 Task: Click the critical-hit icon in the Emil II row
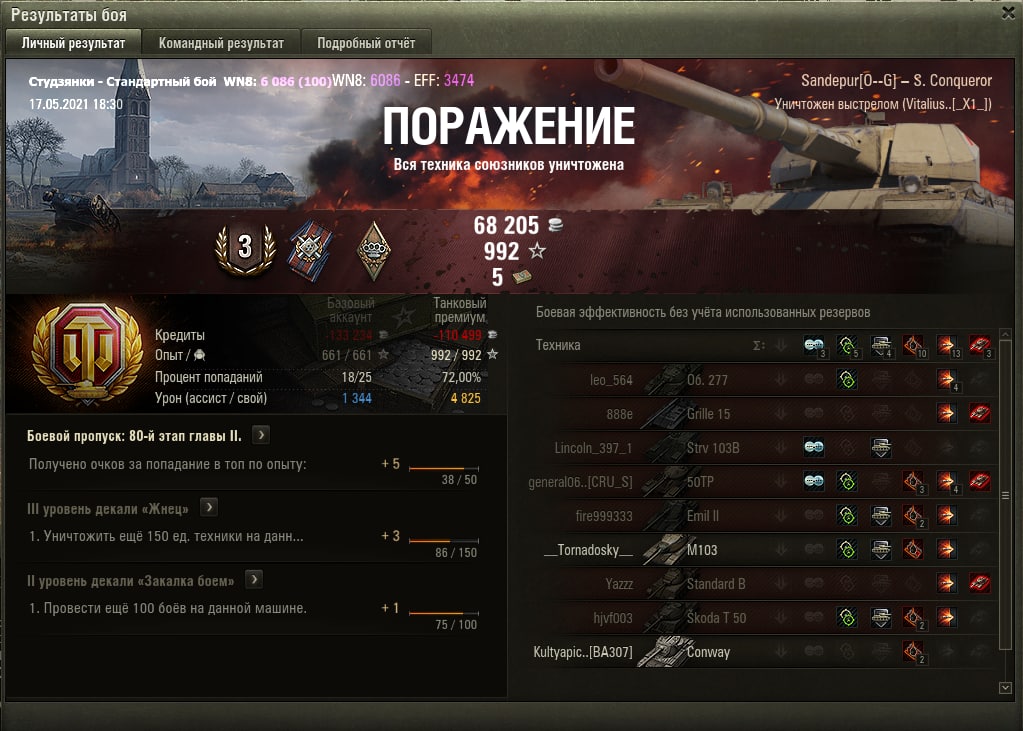click(x=847, y=516)
